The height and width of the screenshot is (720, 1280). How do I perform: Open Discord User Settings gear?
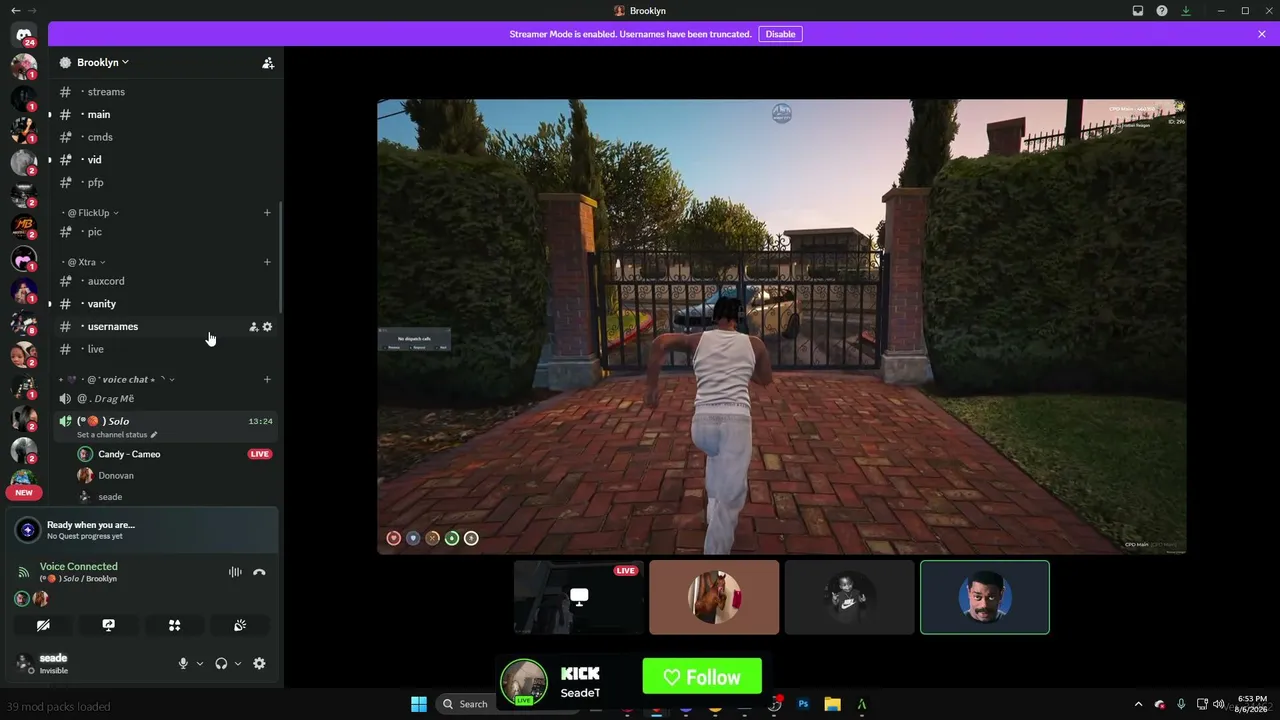tap(259, 663)
